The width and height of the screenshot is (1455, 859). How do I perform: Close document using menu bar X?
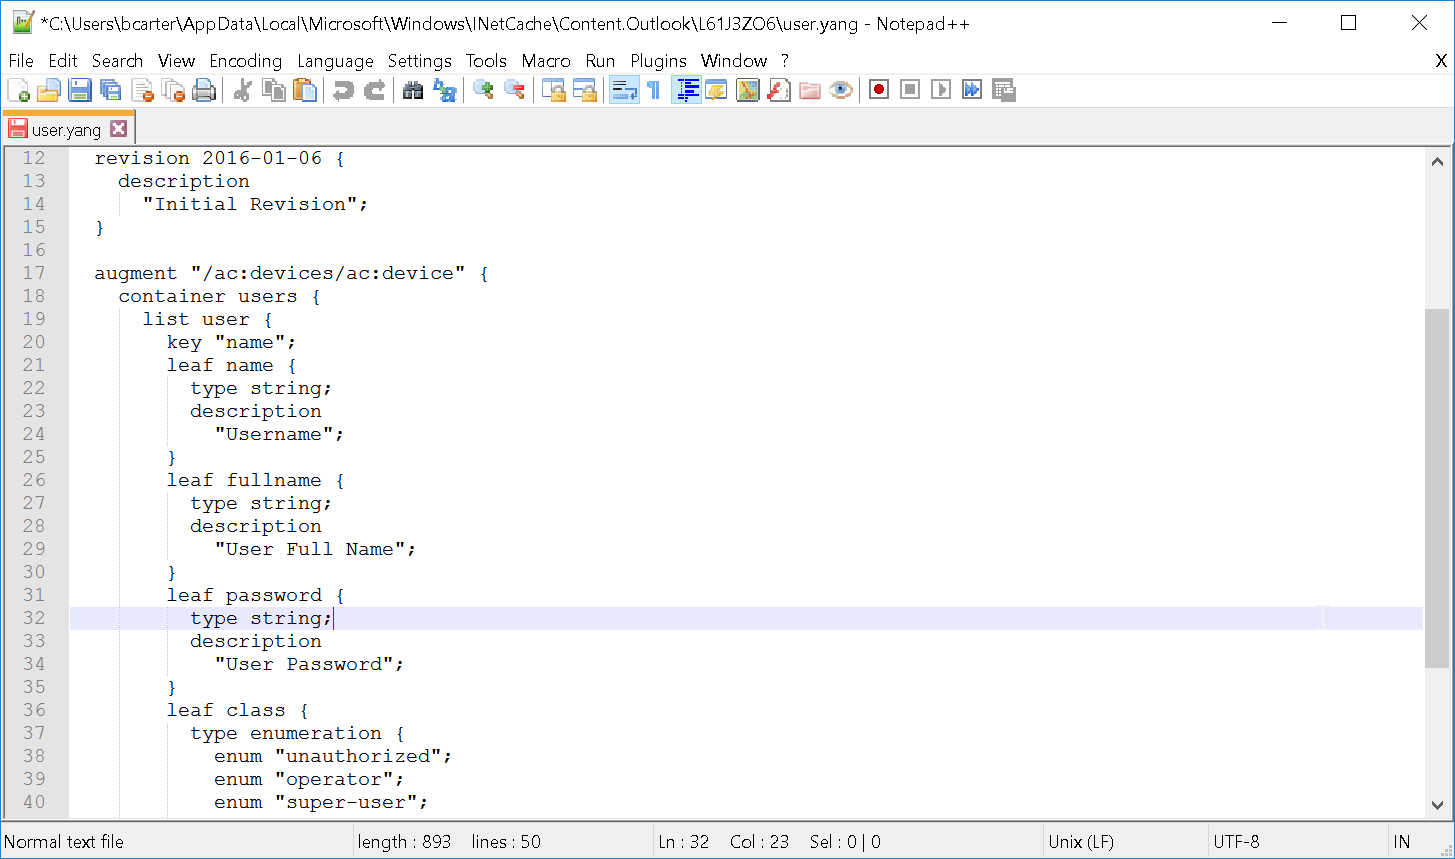pos(1441,61)
